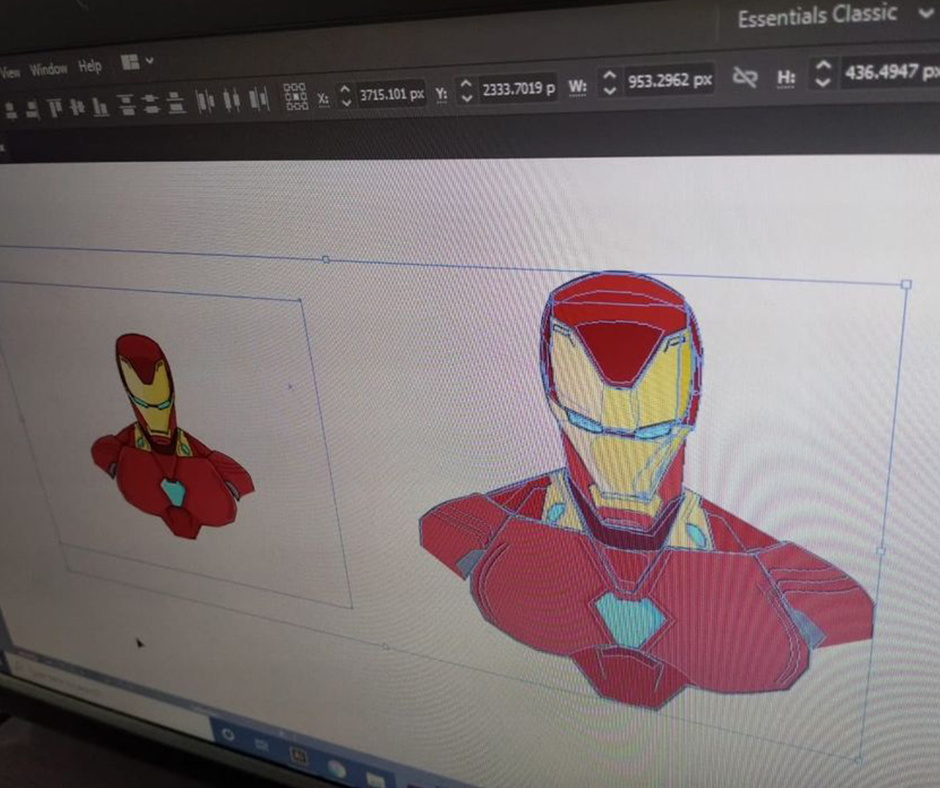
Task: Click the right-middle bounding box handle
Action: coord(880,551)
